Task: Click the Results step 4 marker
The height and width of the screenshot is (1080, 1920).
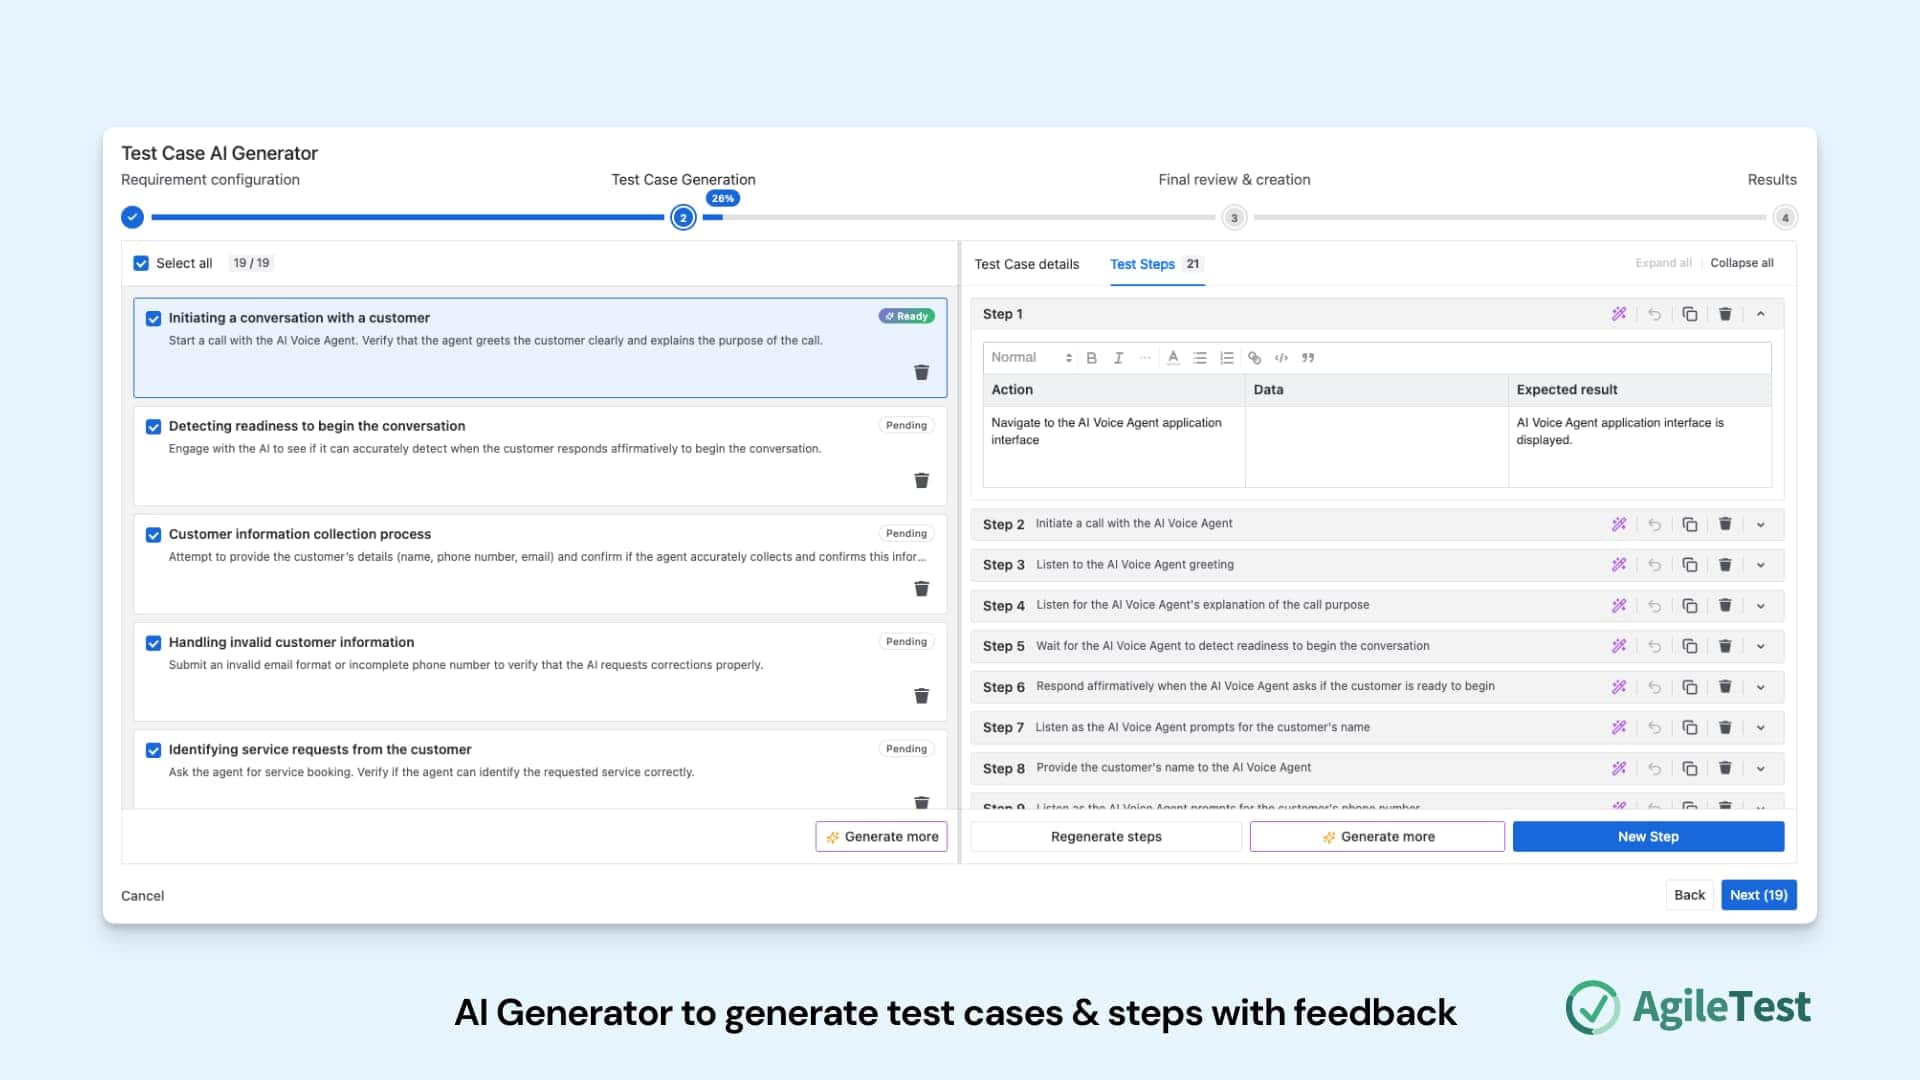Action: [x=1785, y=217]
